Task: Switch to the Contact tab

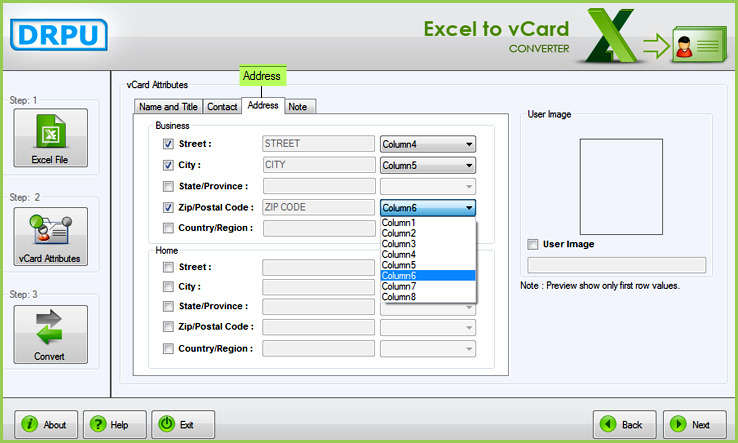Action: pos(222,107)
